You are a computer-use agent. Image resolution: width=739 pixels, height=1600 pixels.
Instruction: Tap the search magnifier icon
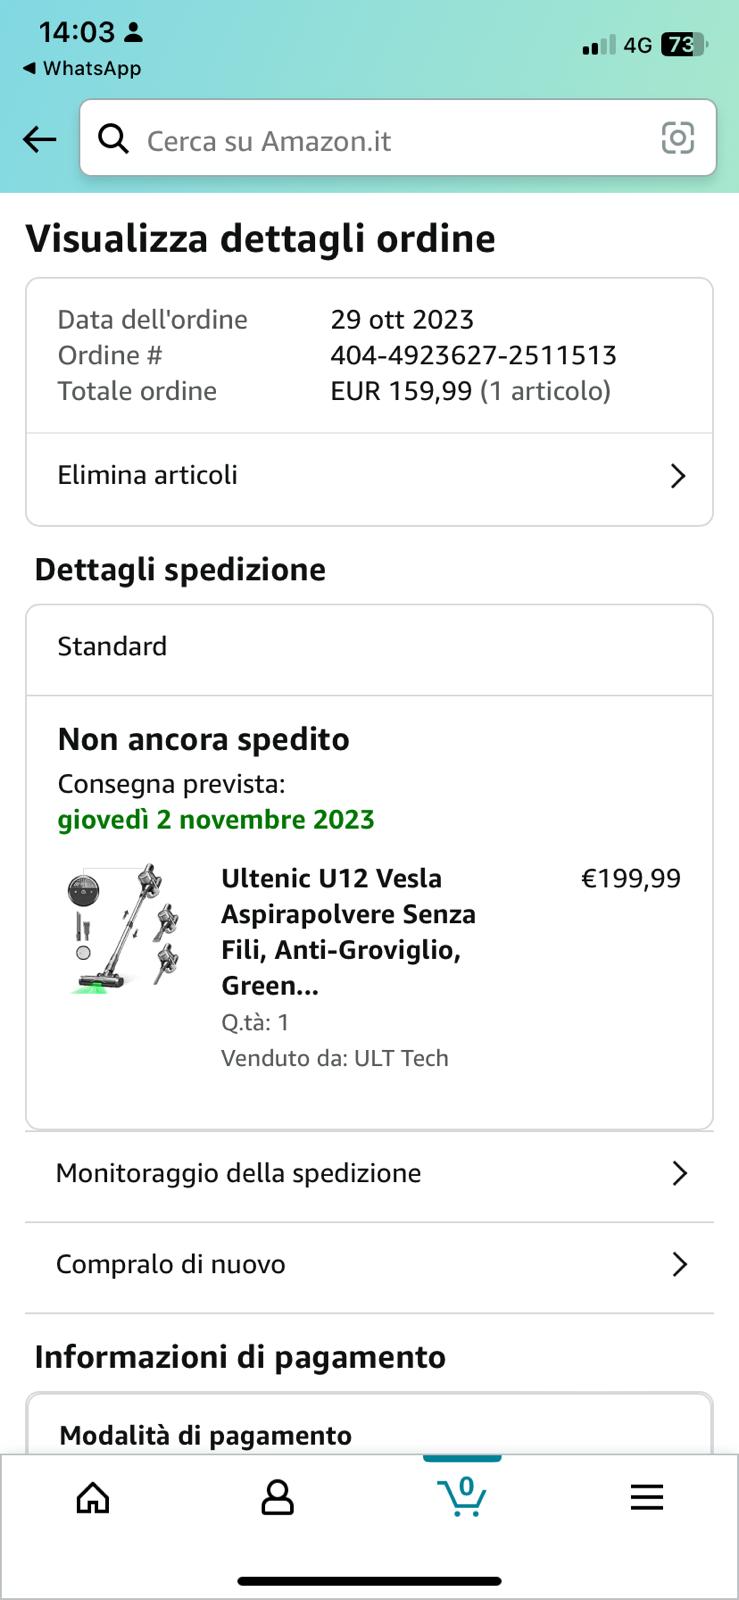(114, 139)
